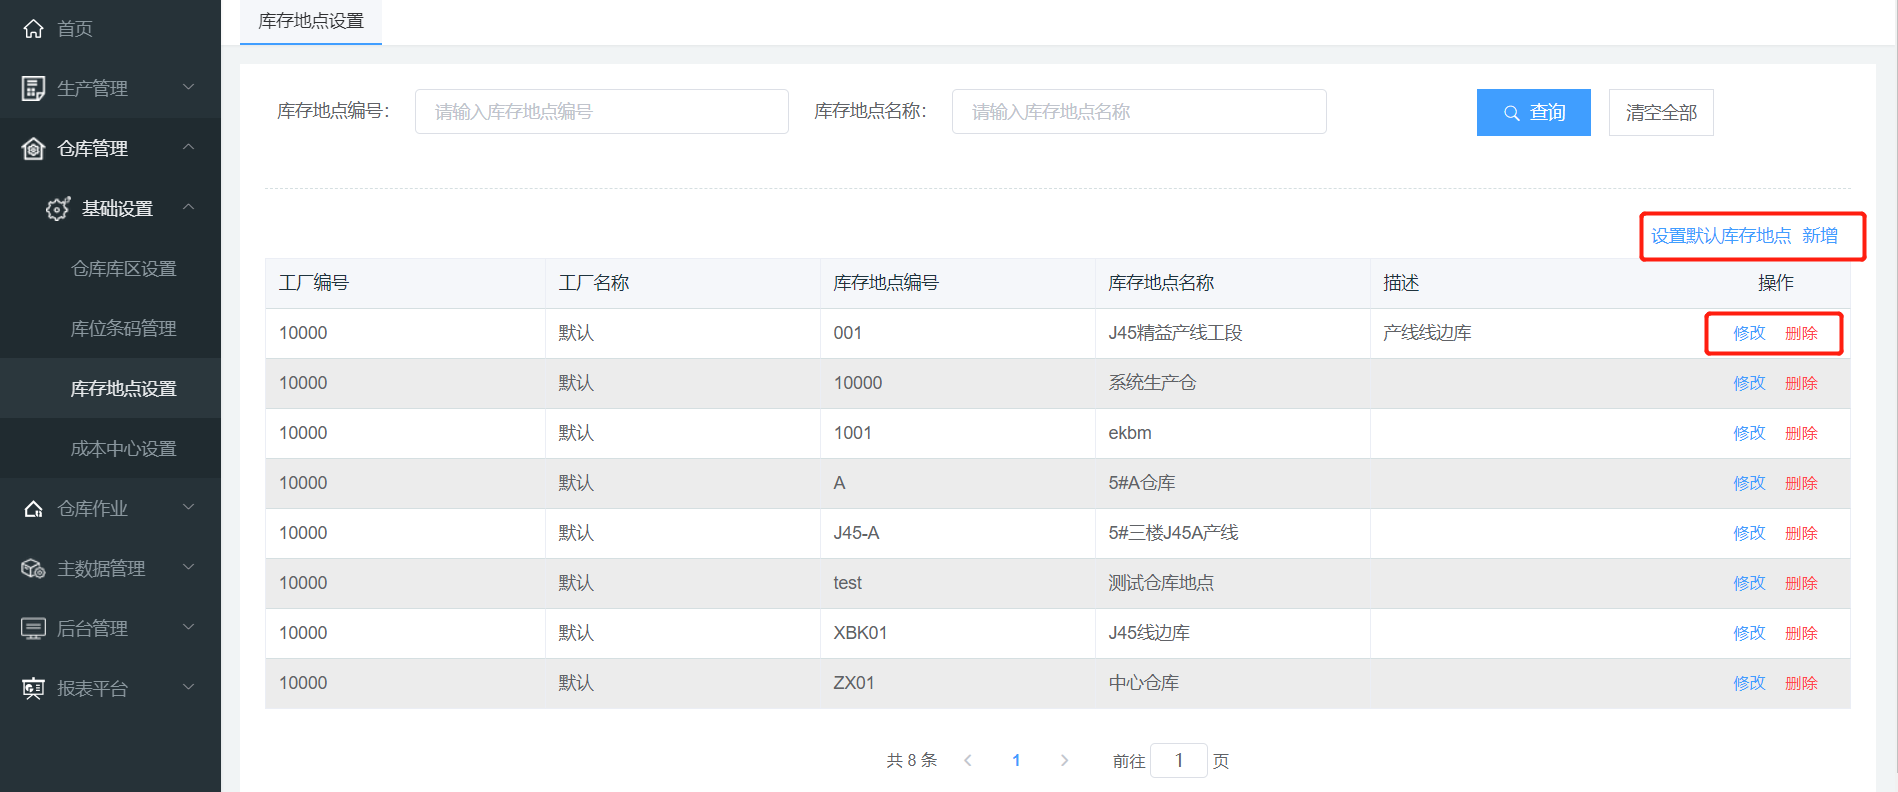Click the warehouse management sidebar icon
Screen dimensions: 1898x792
point(33,149)
